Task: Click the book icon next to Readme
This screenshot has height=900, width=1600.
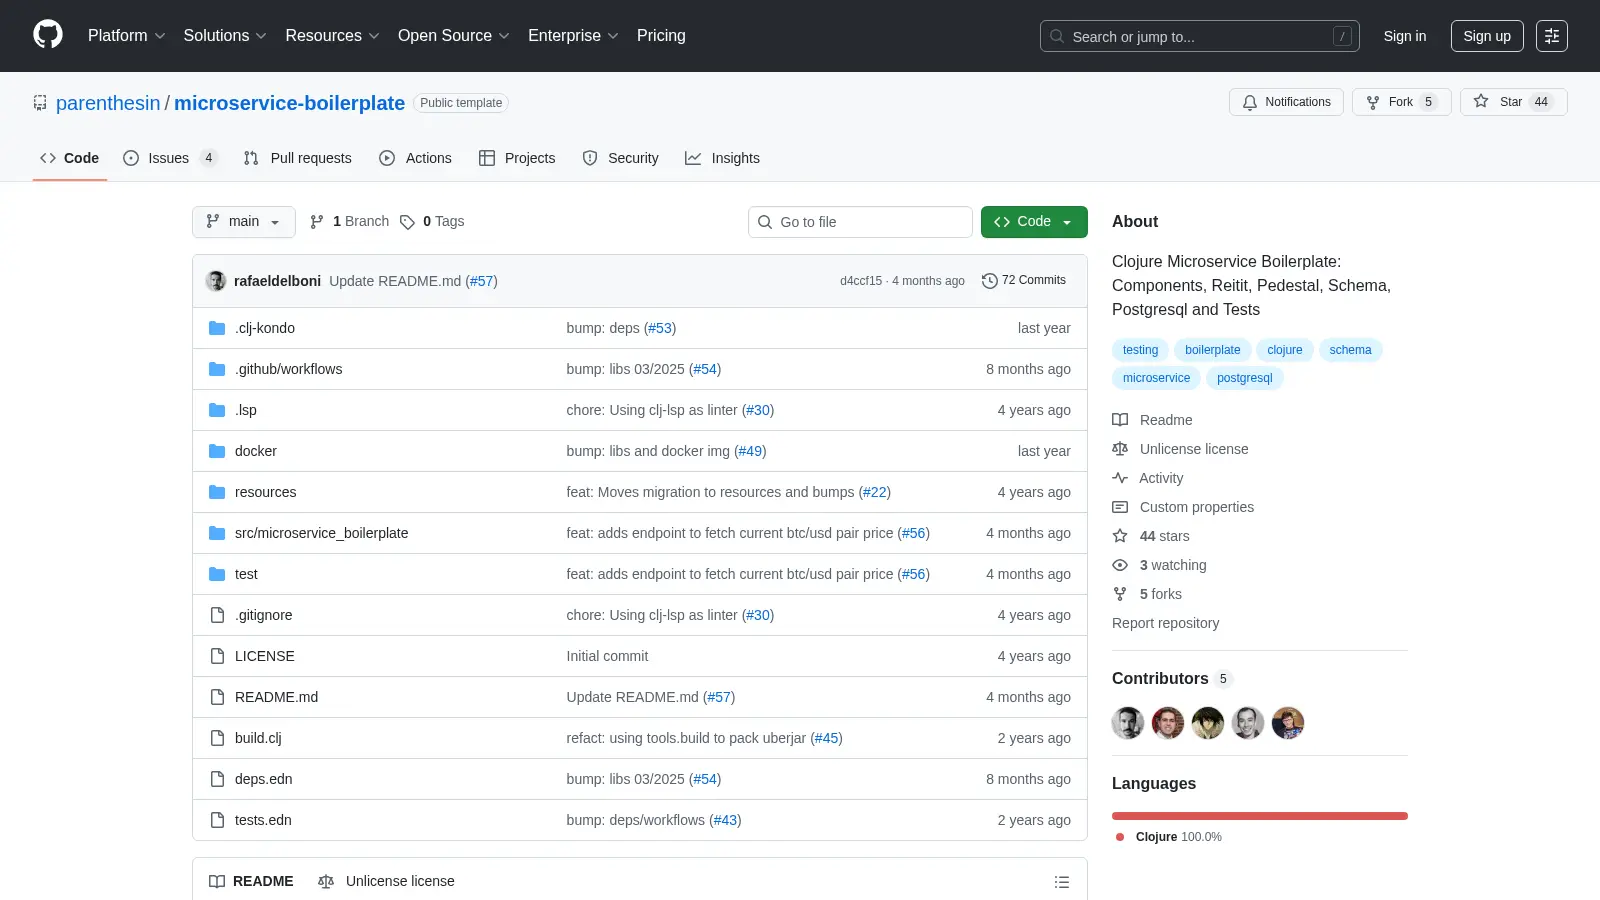Action: (x=1120, y=420)
